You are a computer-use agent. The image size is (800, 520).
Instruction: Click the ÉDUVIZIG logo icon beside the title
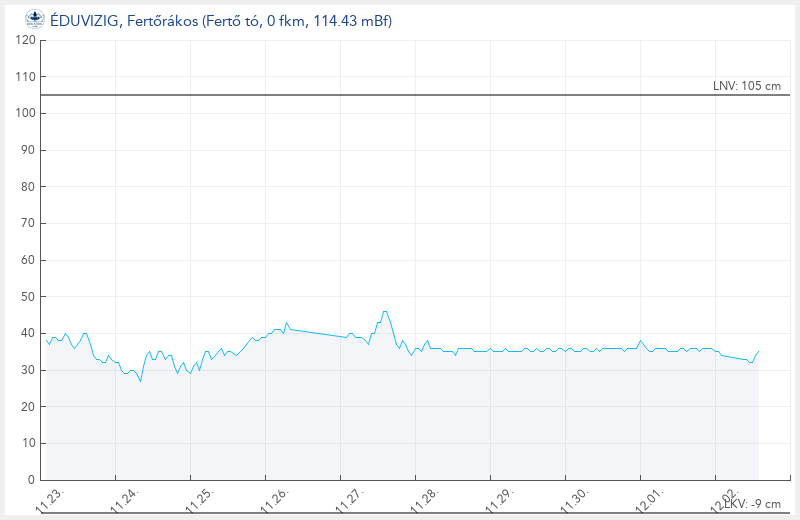point(35,18)
